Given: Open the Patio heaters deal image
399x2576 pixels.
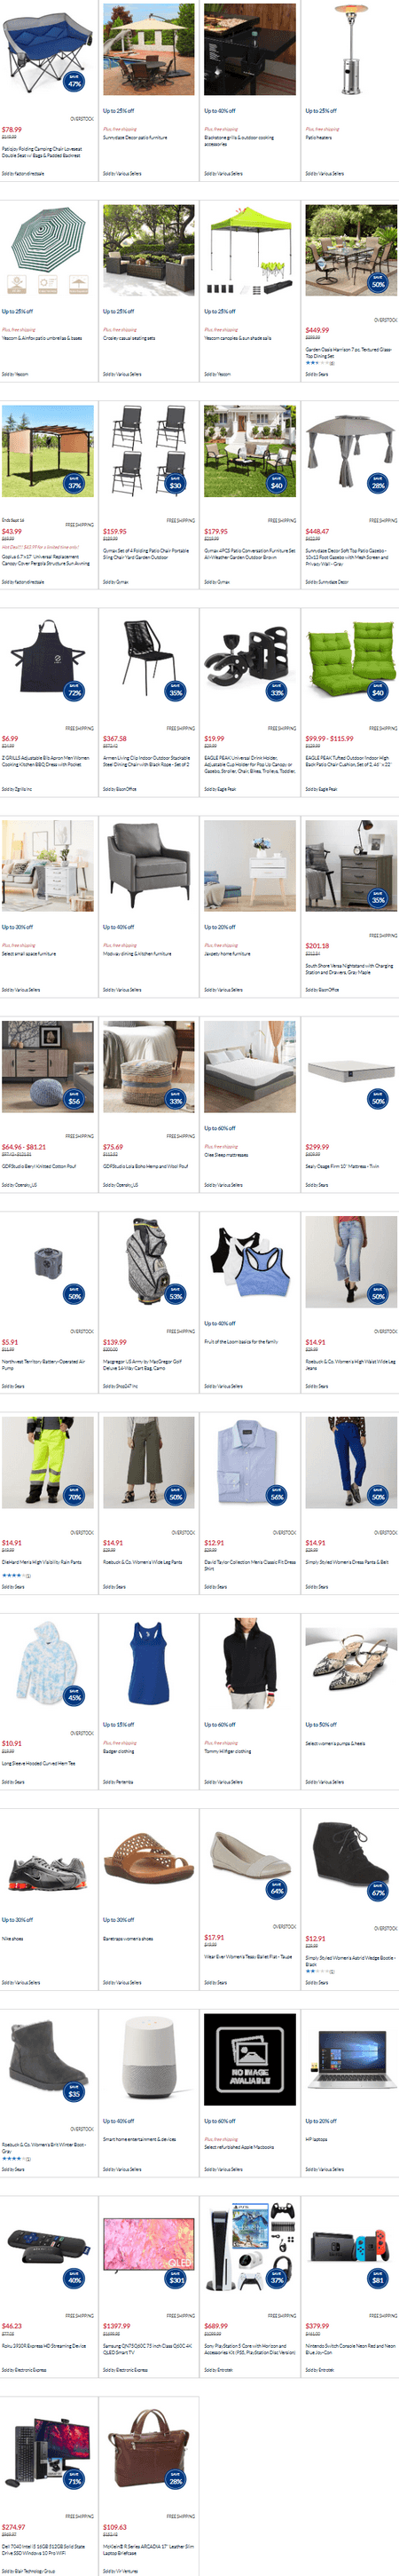Looking at the screenshot, I should click(351, 50).
